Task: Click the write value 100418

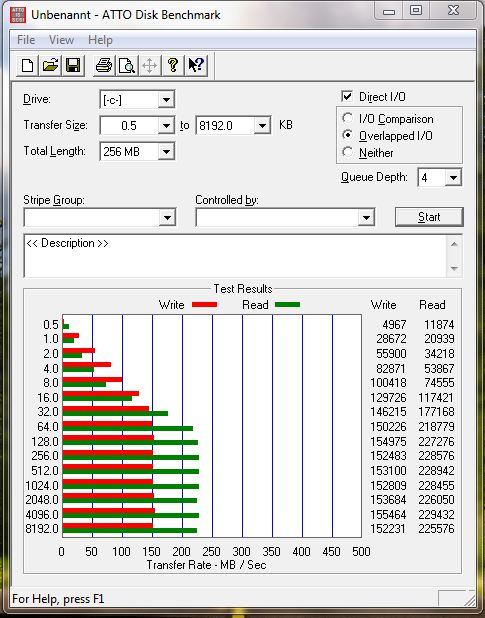Action: [388, 383]
